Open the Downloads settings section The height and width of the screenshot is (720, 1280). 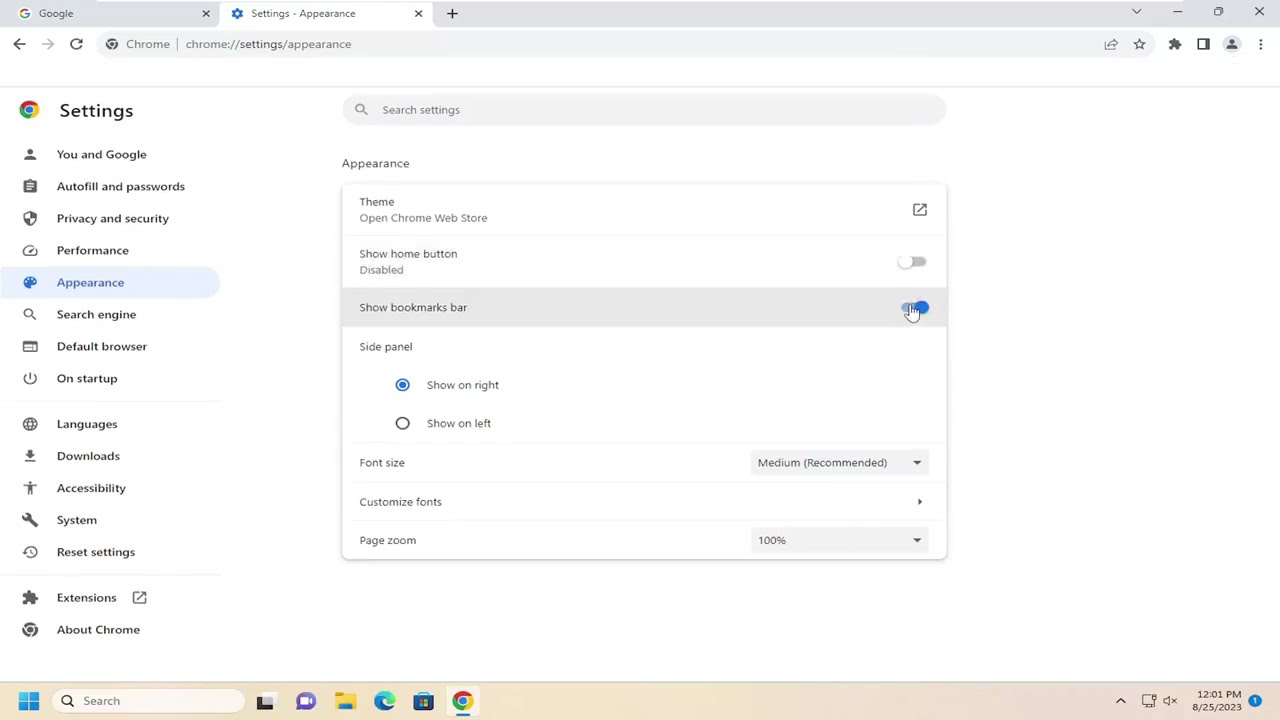[88, 456]
